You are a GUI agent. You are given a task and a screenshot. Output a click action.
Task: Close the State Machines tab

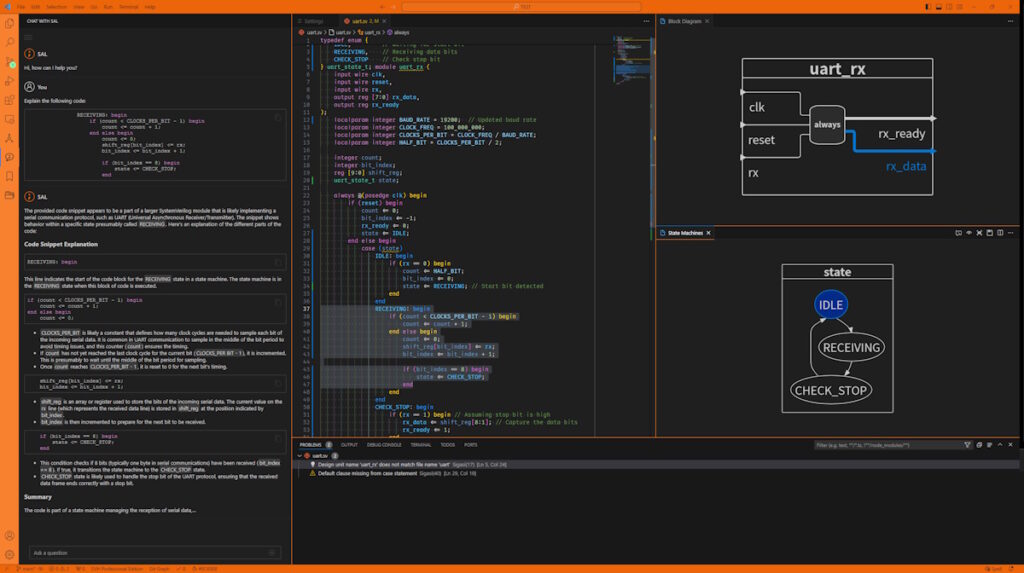710,233
